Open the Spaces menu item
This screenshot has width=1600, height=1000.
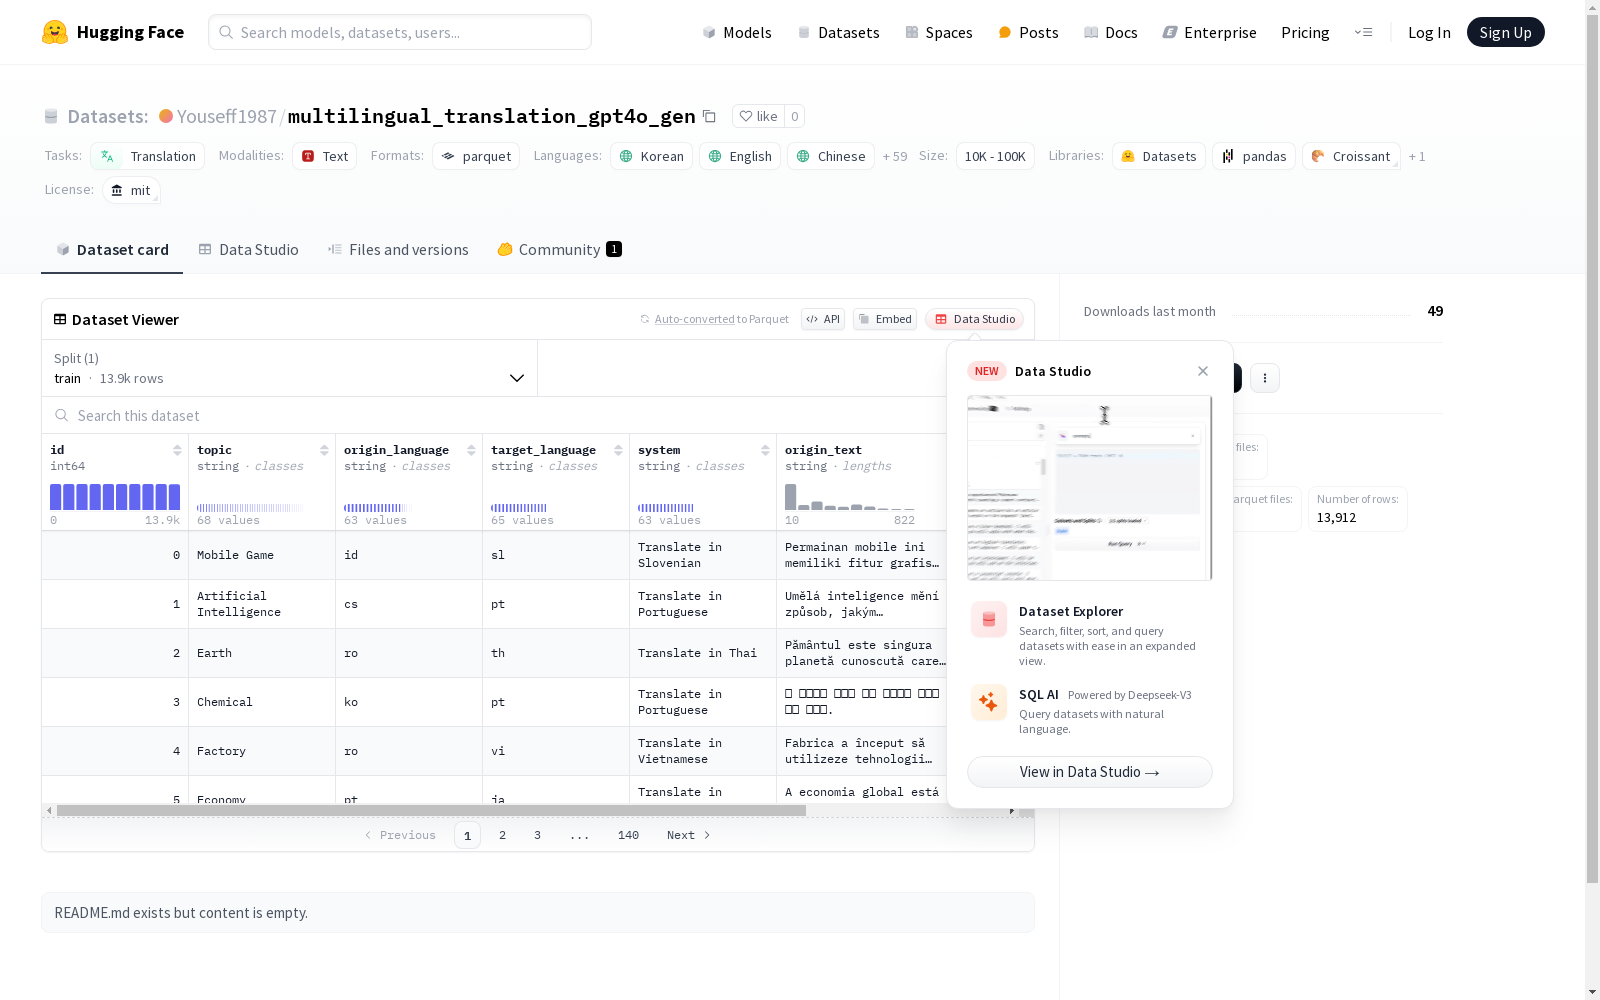(939, 33)
